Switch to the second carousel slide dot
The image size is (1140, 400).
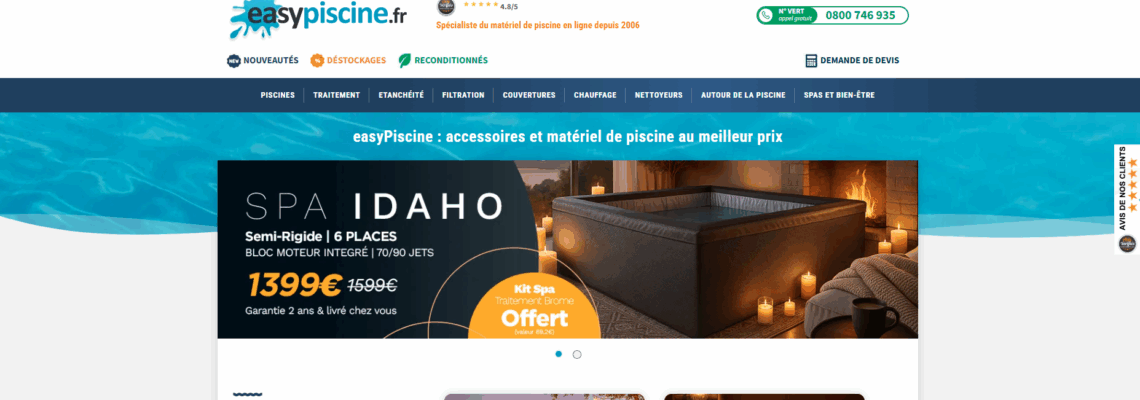pos(577,355)
